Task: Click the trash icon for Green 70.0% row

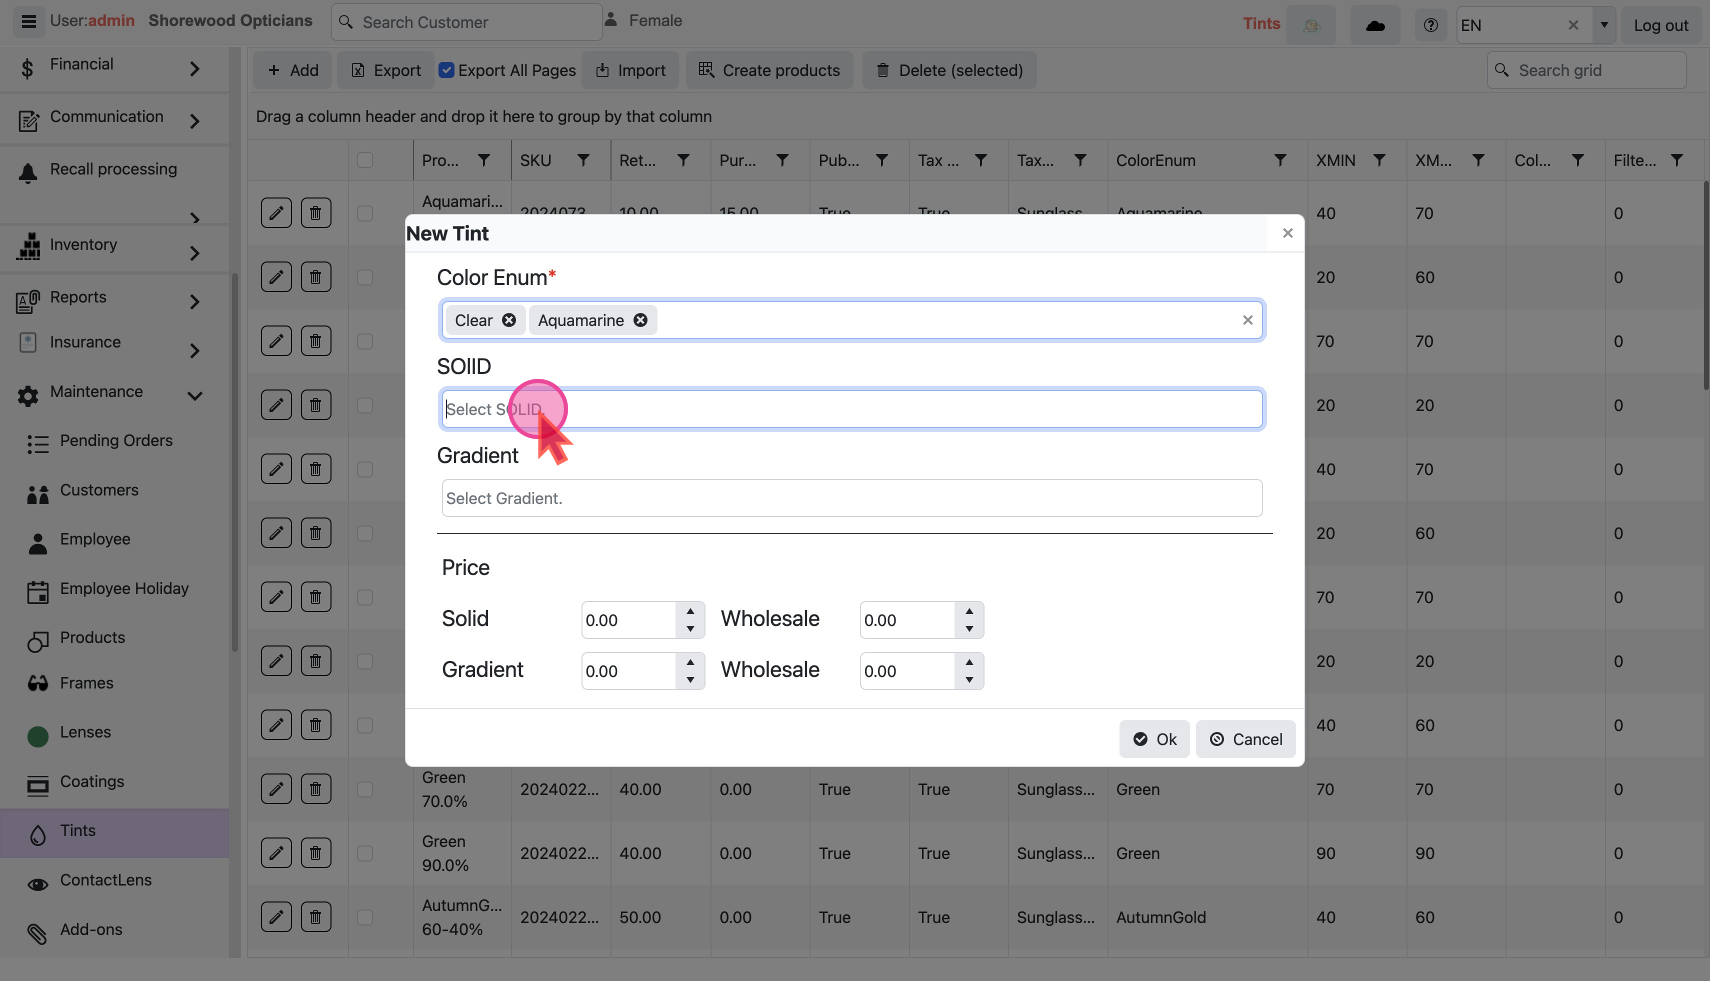Action: 316,789
